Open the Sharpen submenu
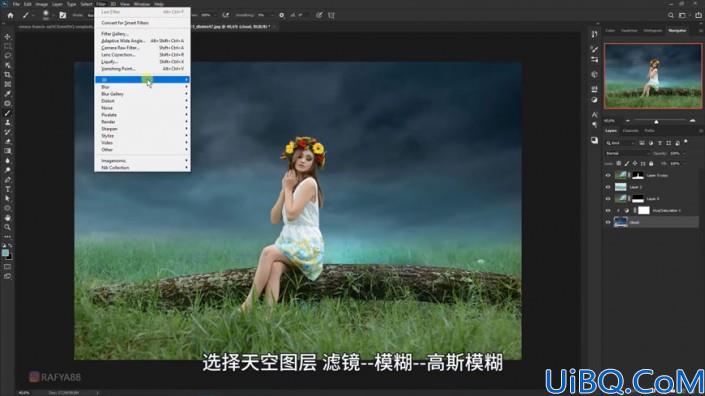The height and width of the screenshot is (396, 705). [x=143, y=129]
